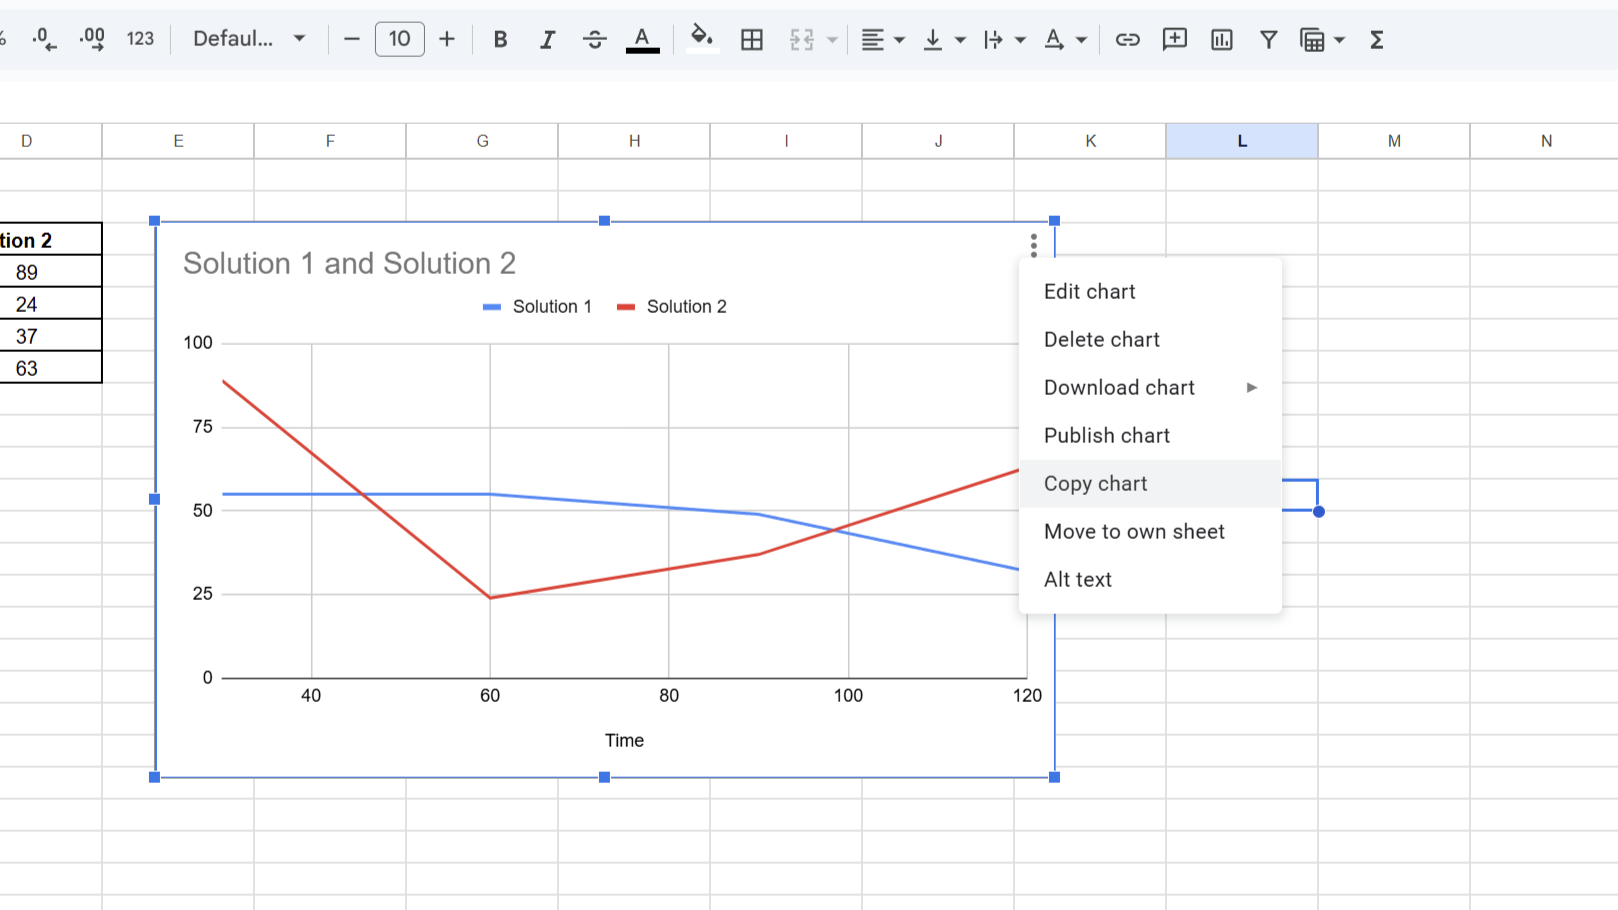This screenshot has height=910, width=1618.
Task: Click the increase decimal places icon
Action: (x=92, y=40)
